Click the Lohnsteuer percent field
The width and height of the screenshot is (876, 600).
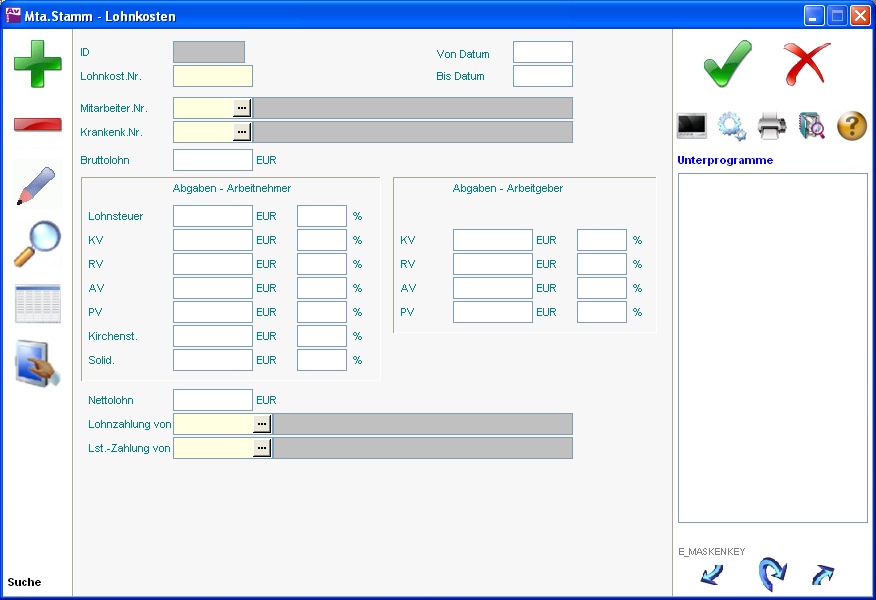point(322,216)
